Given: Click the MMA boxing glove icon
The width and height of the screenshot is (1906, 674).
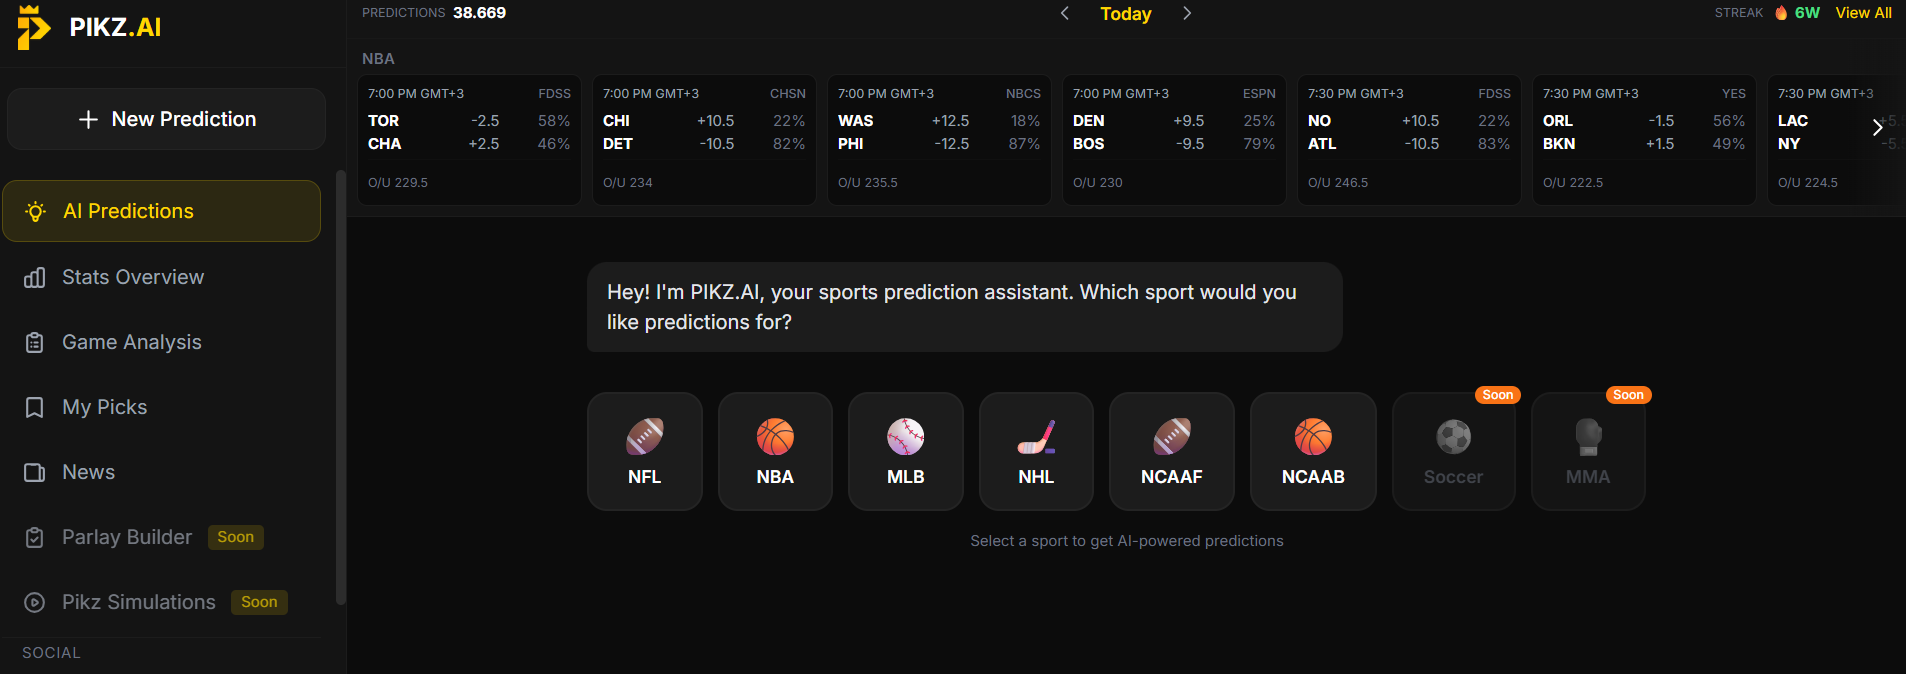Looking at the screenshot, I should [1588, 437].
